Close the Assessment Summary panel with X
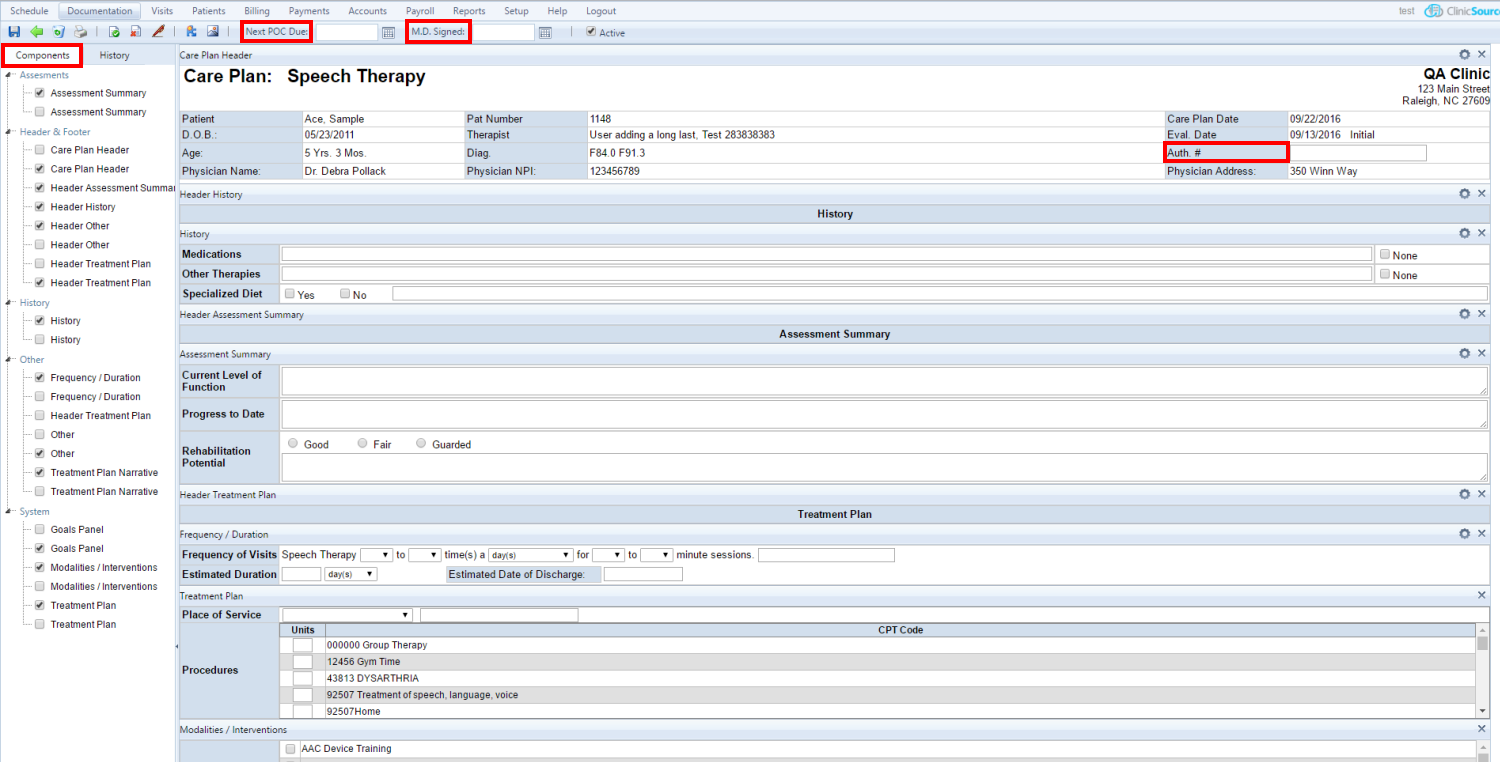The width and height of the screenshot is (1500, 762). 1482,354
